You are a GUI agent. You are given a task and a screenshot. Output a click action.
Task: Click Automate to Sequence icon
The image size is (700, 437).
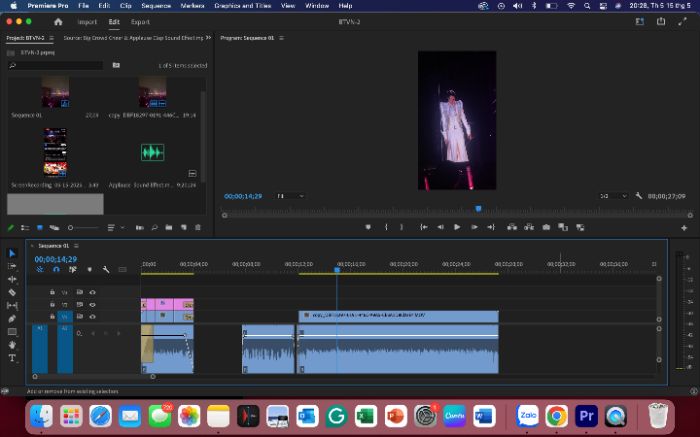point(140,228)
